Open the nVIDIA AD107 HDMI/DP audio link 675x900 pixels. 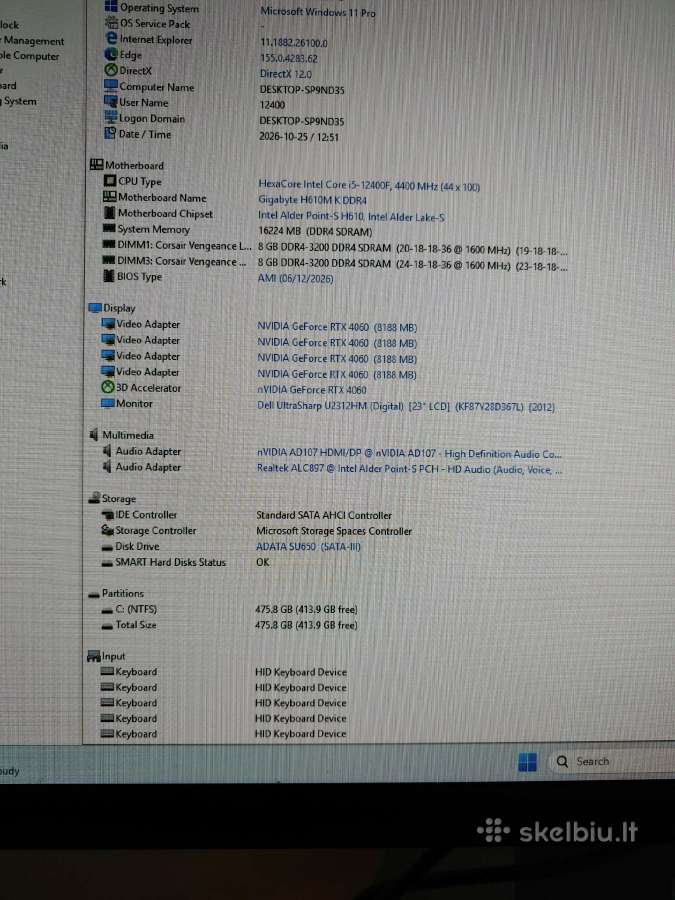409,453
